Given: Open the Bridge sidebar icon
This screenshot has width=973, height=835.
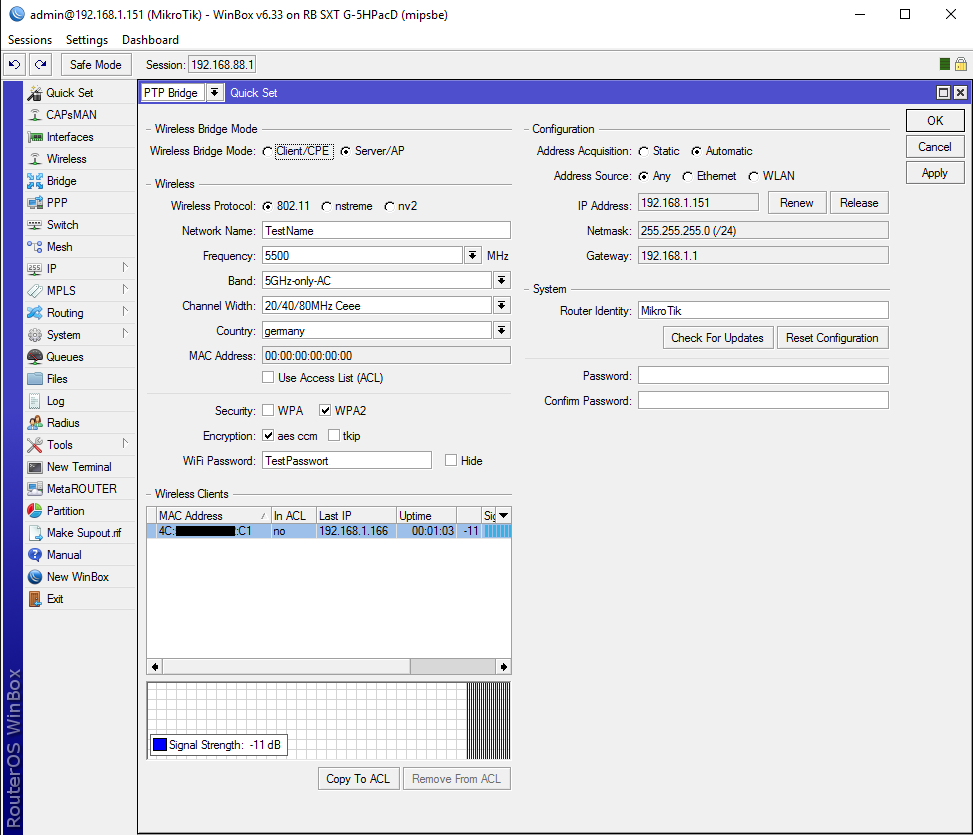Looking at the screenshot, I should (35, 181).
